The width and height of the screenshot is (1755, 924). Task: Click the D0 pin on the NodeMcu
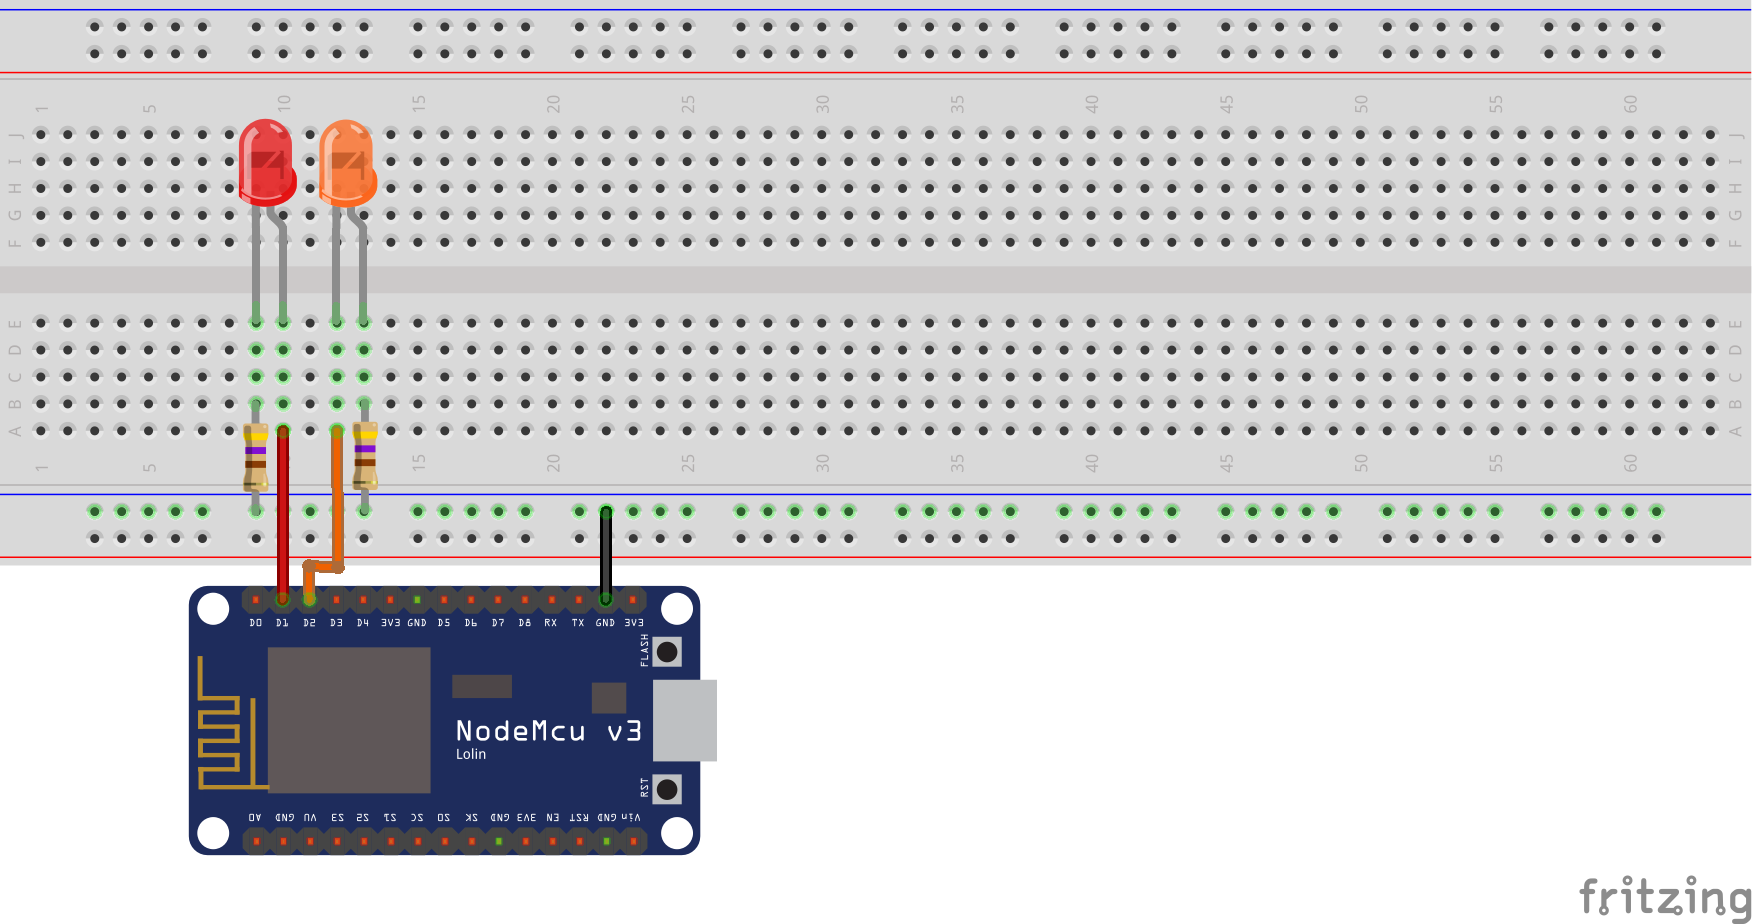point(256,600)
